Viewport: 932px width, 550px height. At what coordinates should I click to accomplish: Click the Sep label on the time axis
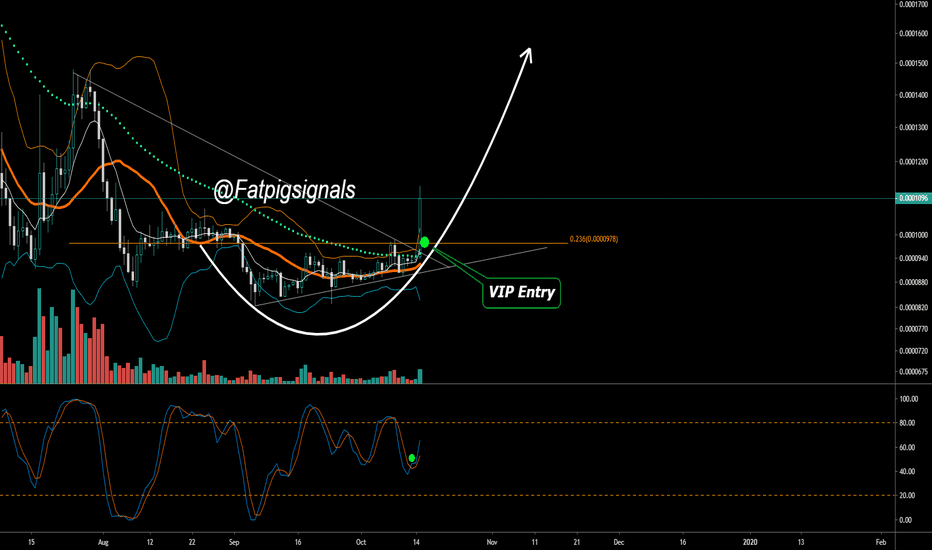234,542
